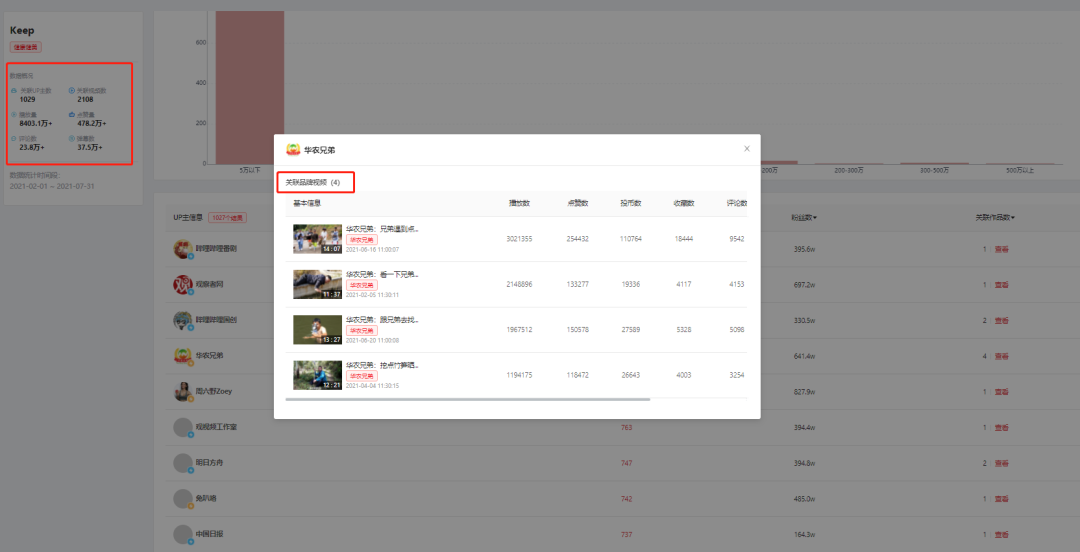Click the 观察者网 avatar
Image resolution: width=1080 pixels, height=552 pixels.
tap(183, 285)
